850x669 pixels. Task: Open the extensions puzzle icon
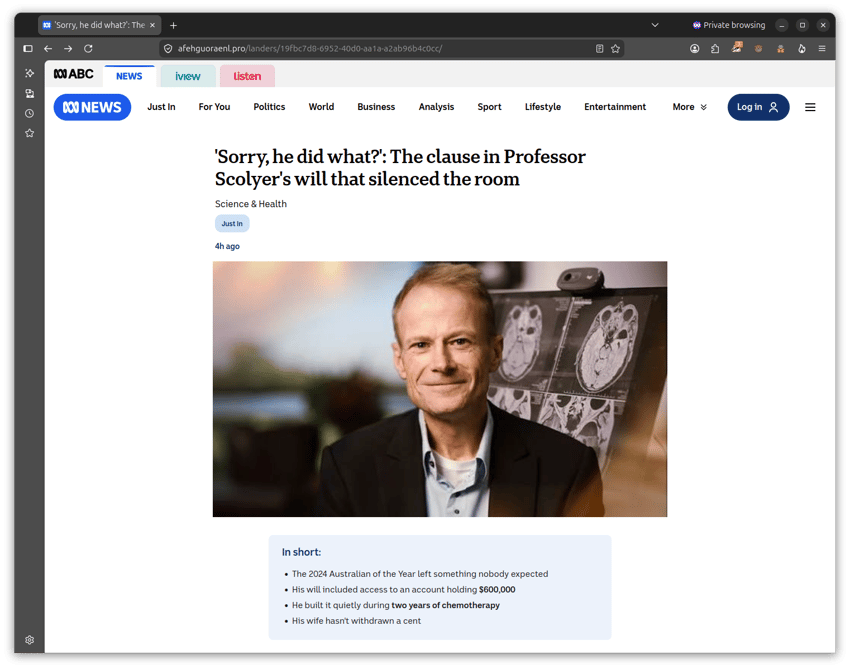(715, 48)
